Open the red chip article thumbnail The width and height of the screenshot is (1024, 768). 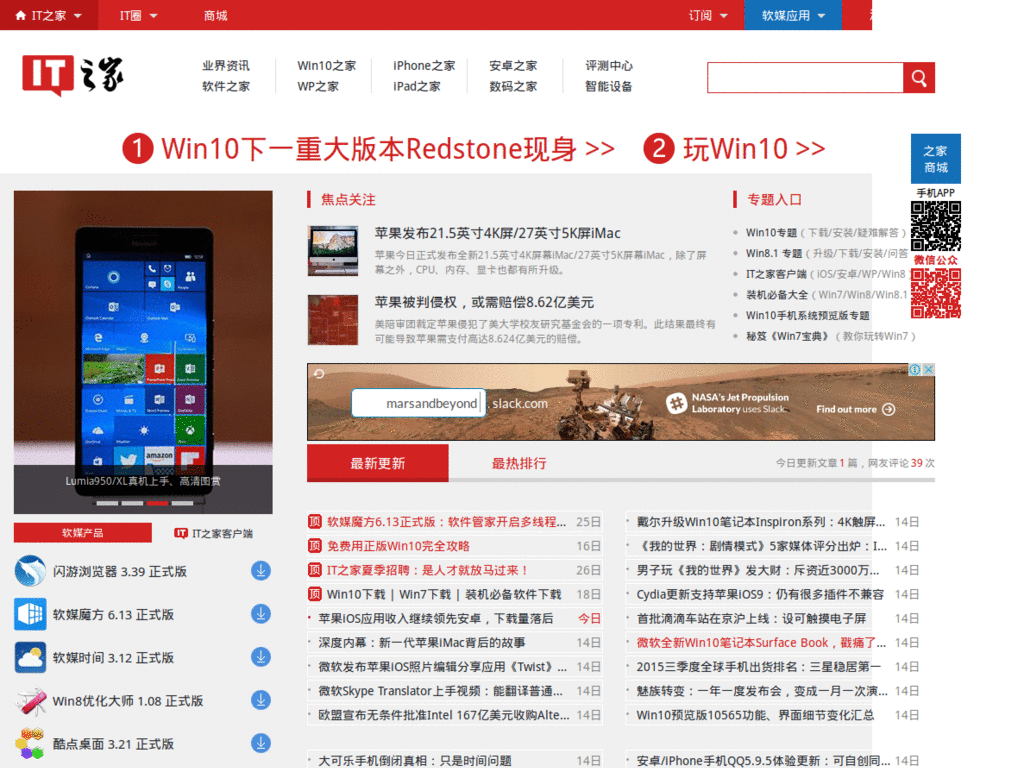click(x=333, y=320)
